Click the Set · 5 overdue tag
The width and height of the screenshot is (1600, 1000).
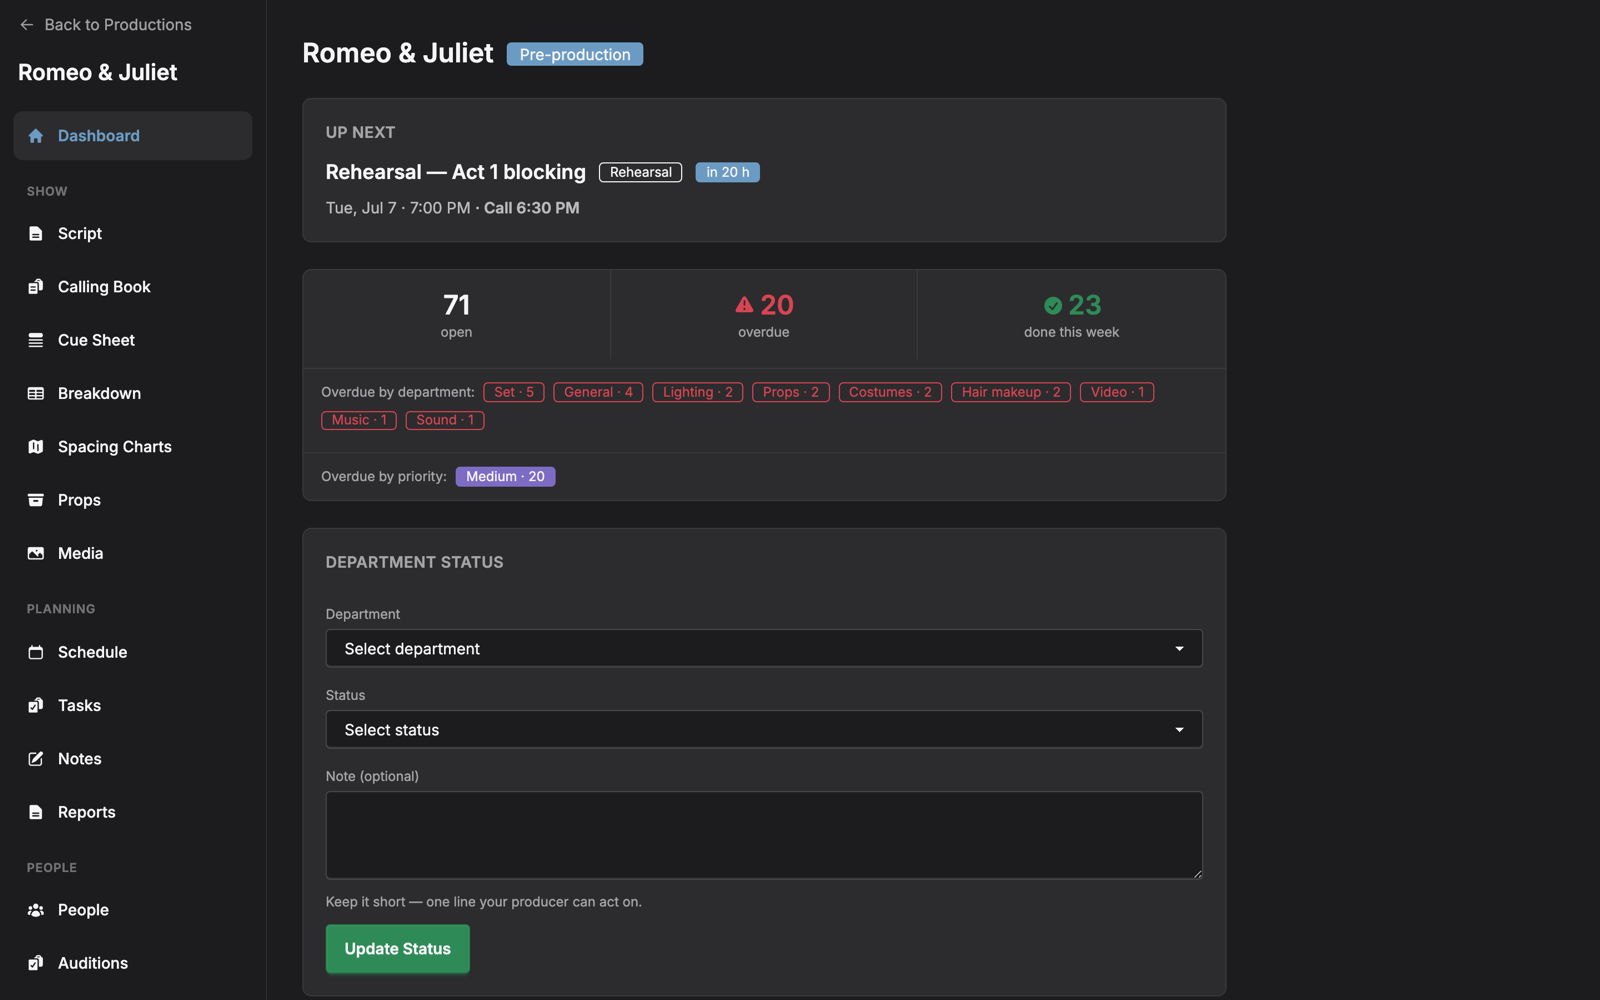pyautogui.click(x=514, y=392)
